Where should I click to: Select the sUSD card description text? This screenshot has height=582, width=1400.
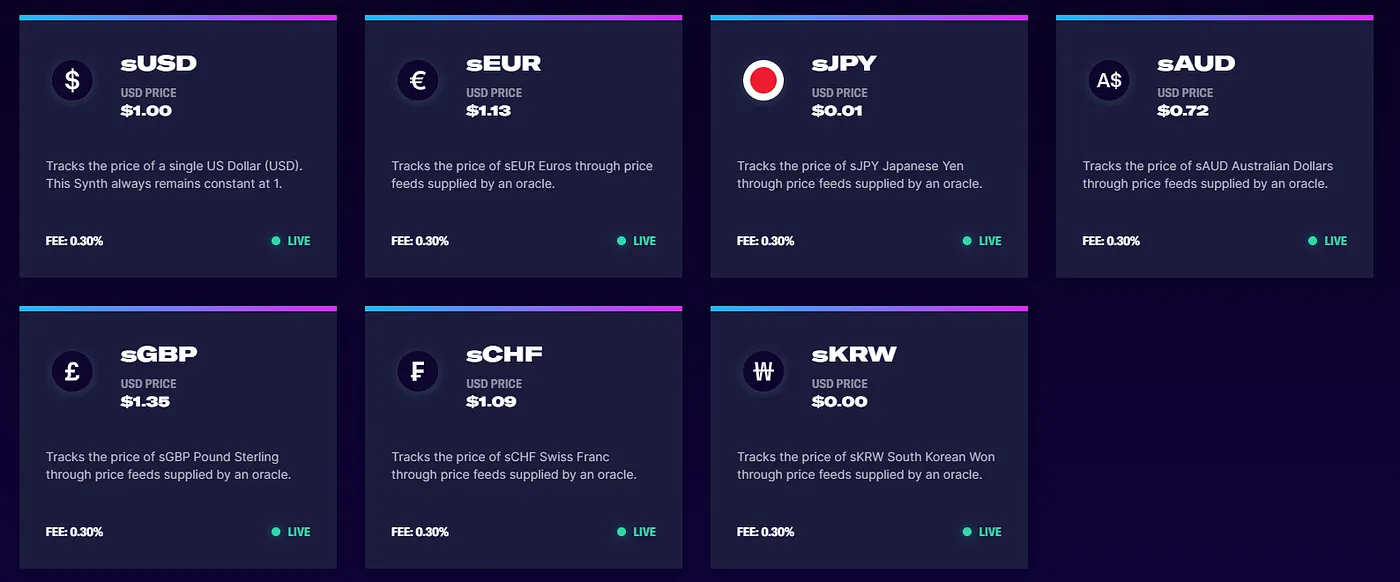click(x=174, y=175)
